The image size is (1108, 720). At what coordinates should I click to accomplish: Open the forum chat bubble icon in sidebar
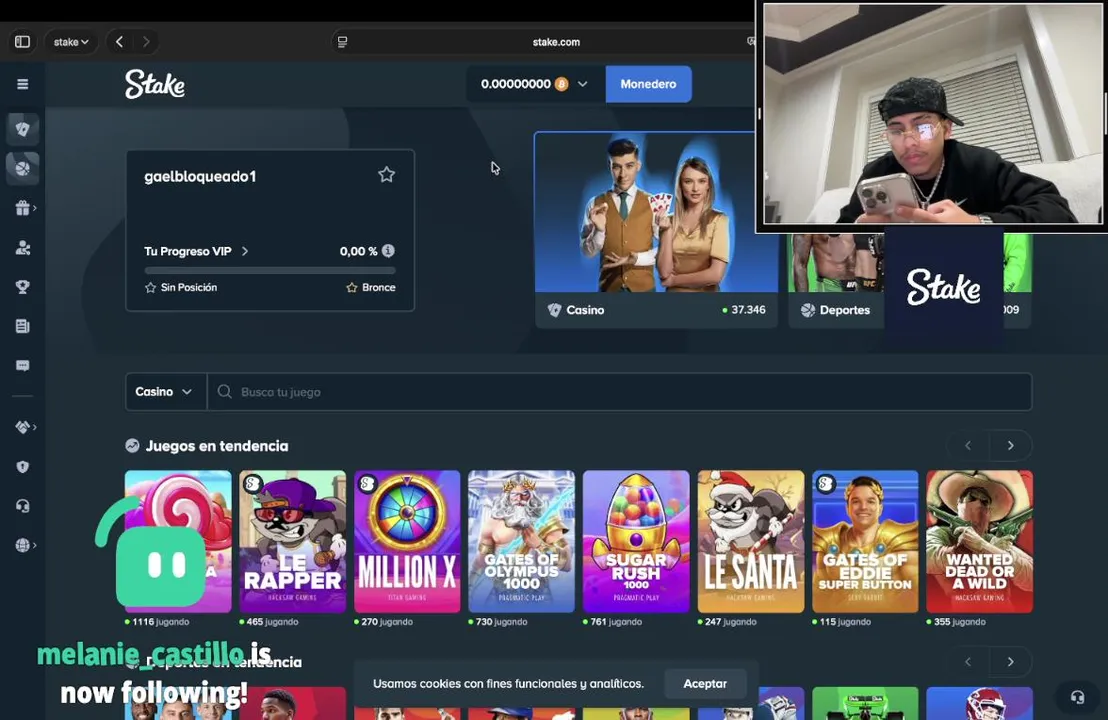click(23, 365)
